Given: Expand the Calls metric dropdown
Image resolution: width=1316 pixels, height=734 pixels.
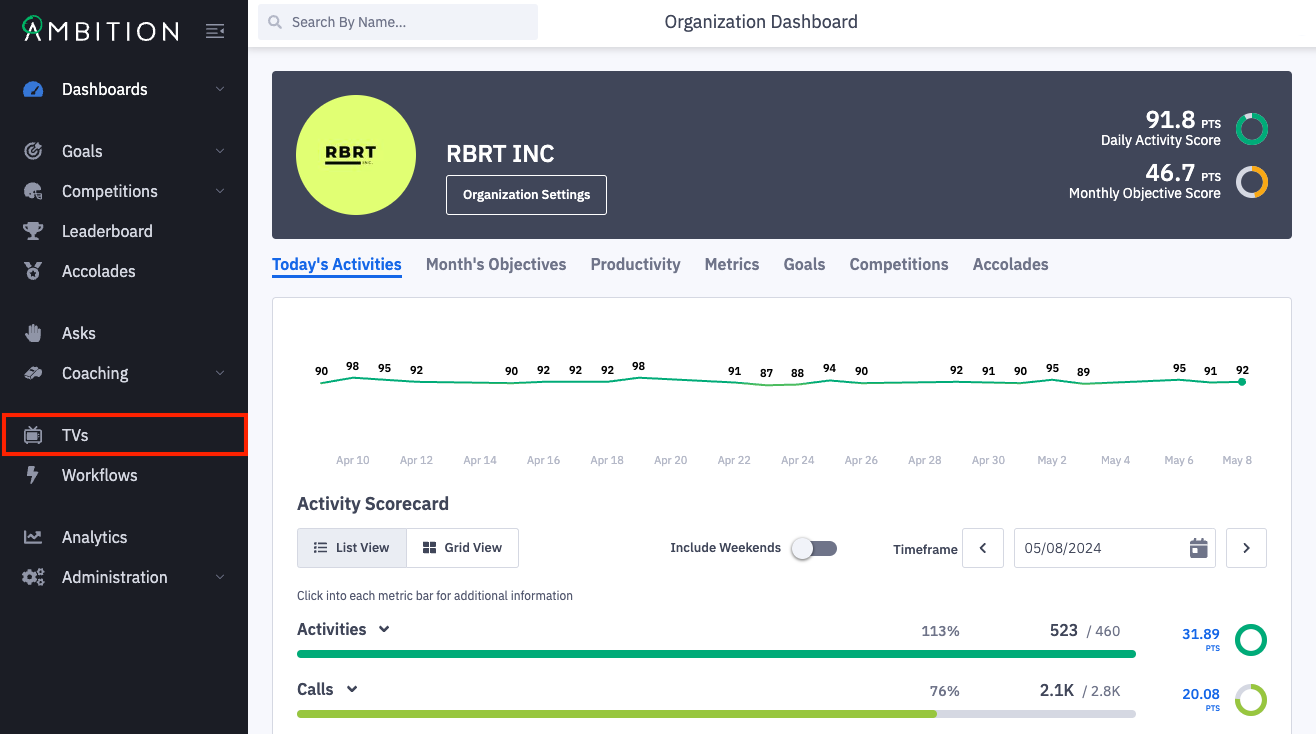Looking at the screenshot, I should coord(352,689).
